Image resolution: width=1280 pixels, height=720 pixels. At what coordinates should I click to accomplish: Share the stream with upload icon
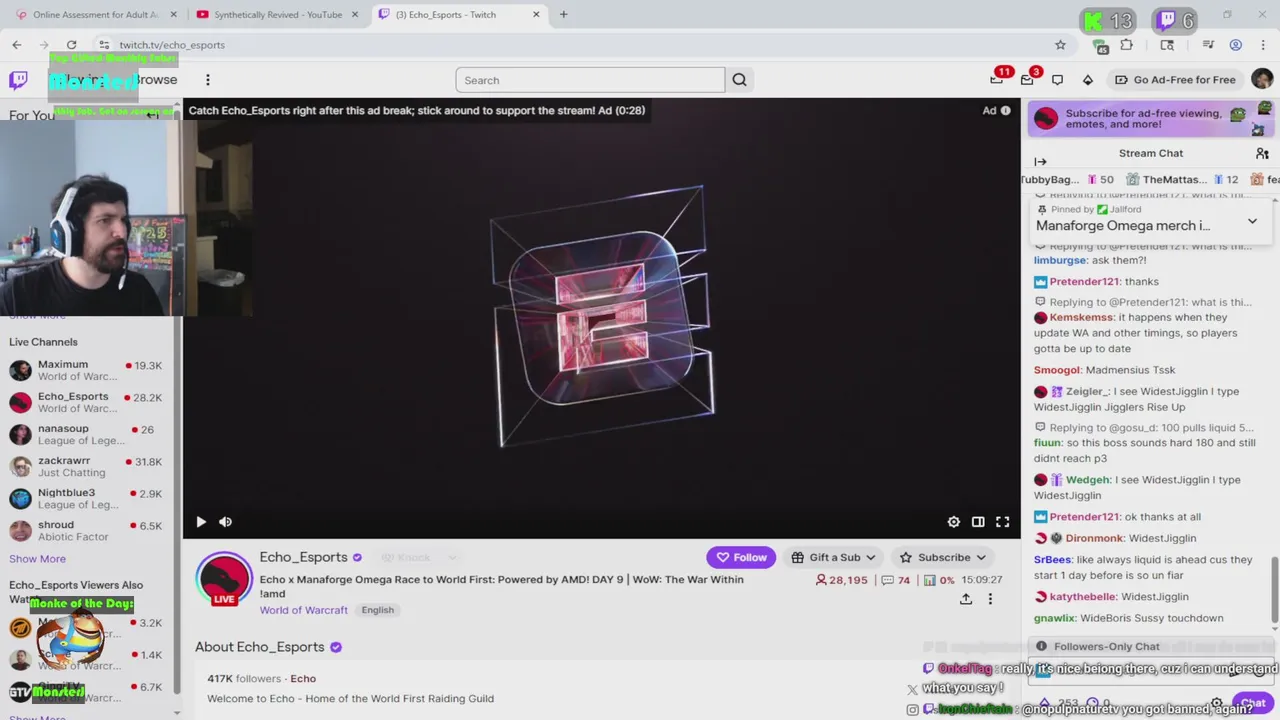(x=966, y=599)
